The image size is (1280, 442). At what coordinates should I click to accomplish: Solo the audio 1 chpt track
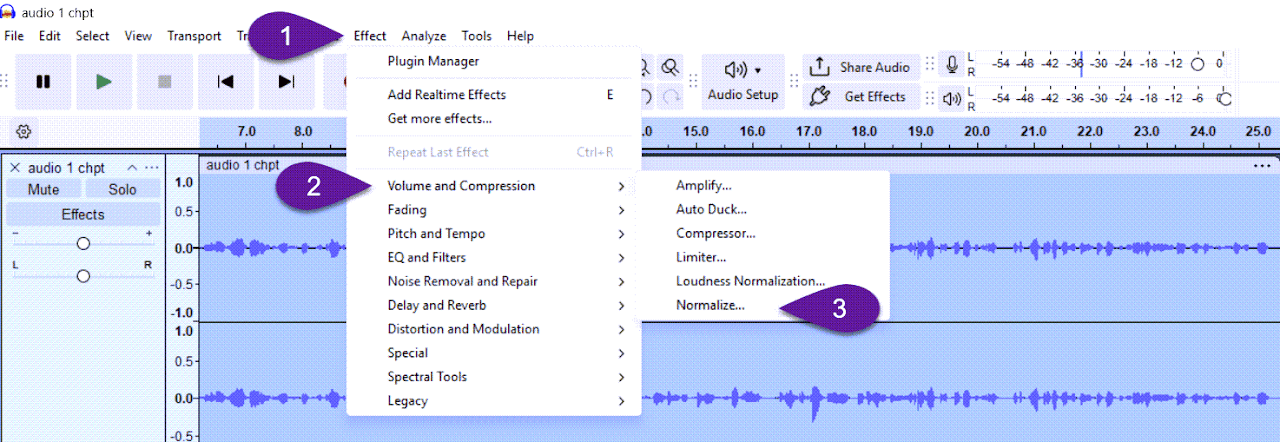[x=122, y=189]
